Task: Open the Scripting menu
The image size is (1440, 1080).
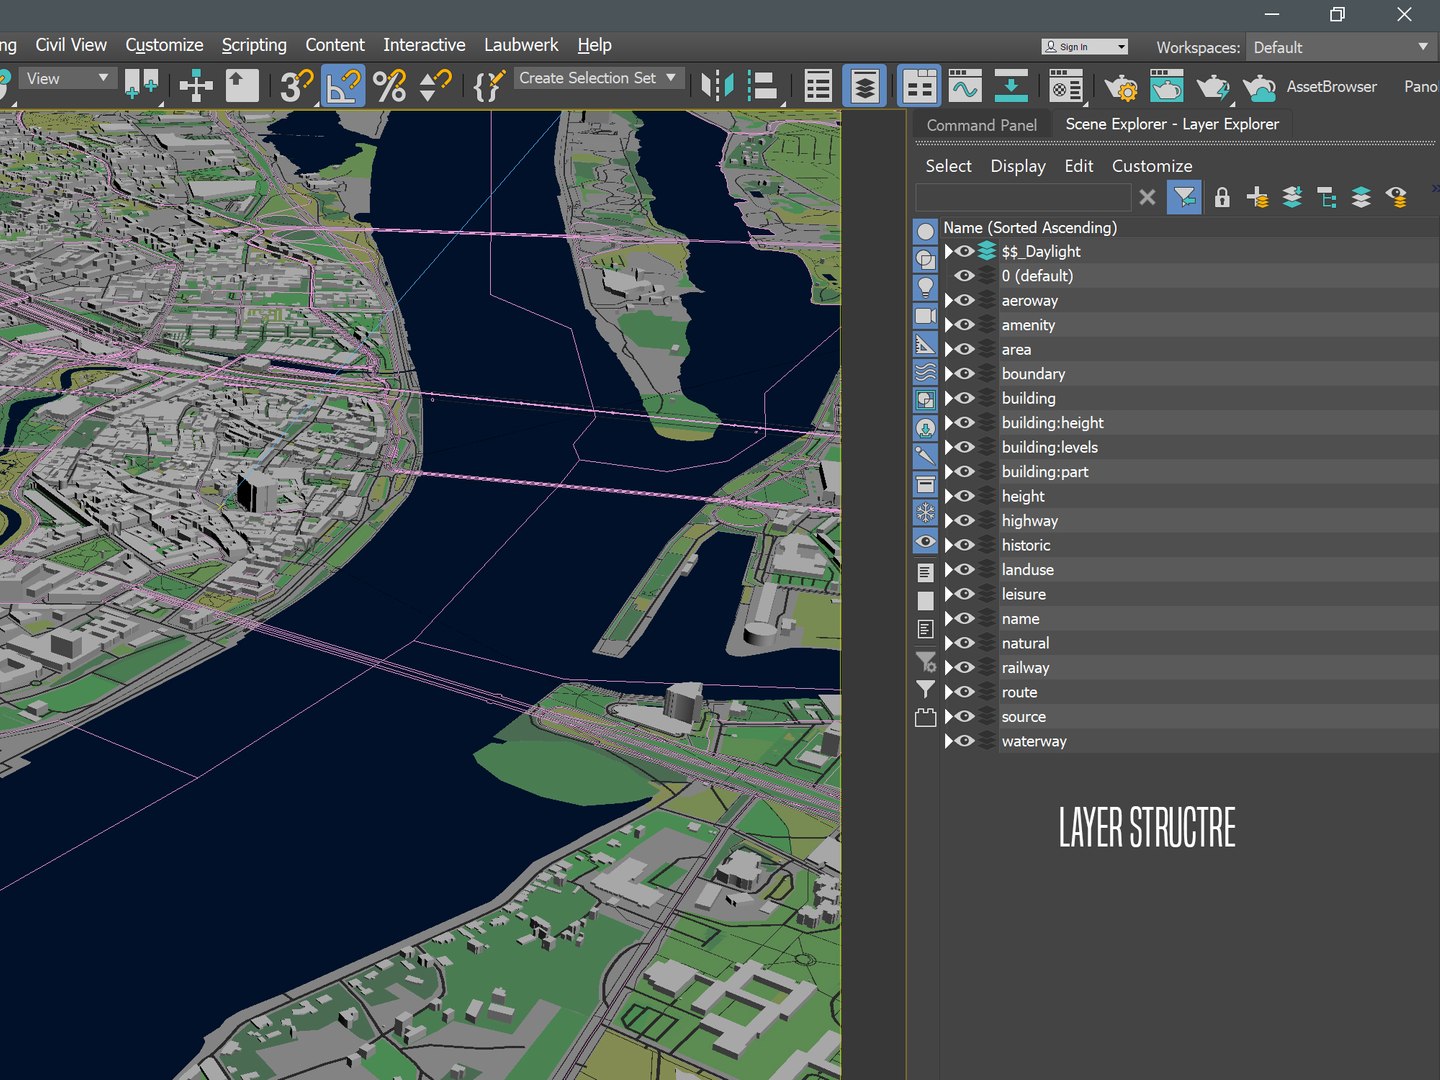Action: tap(254, 45)
